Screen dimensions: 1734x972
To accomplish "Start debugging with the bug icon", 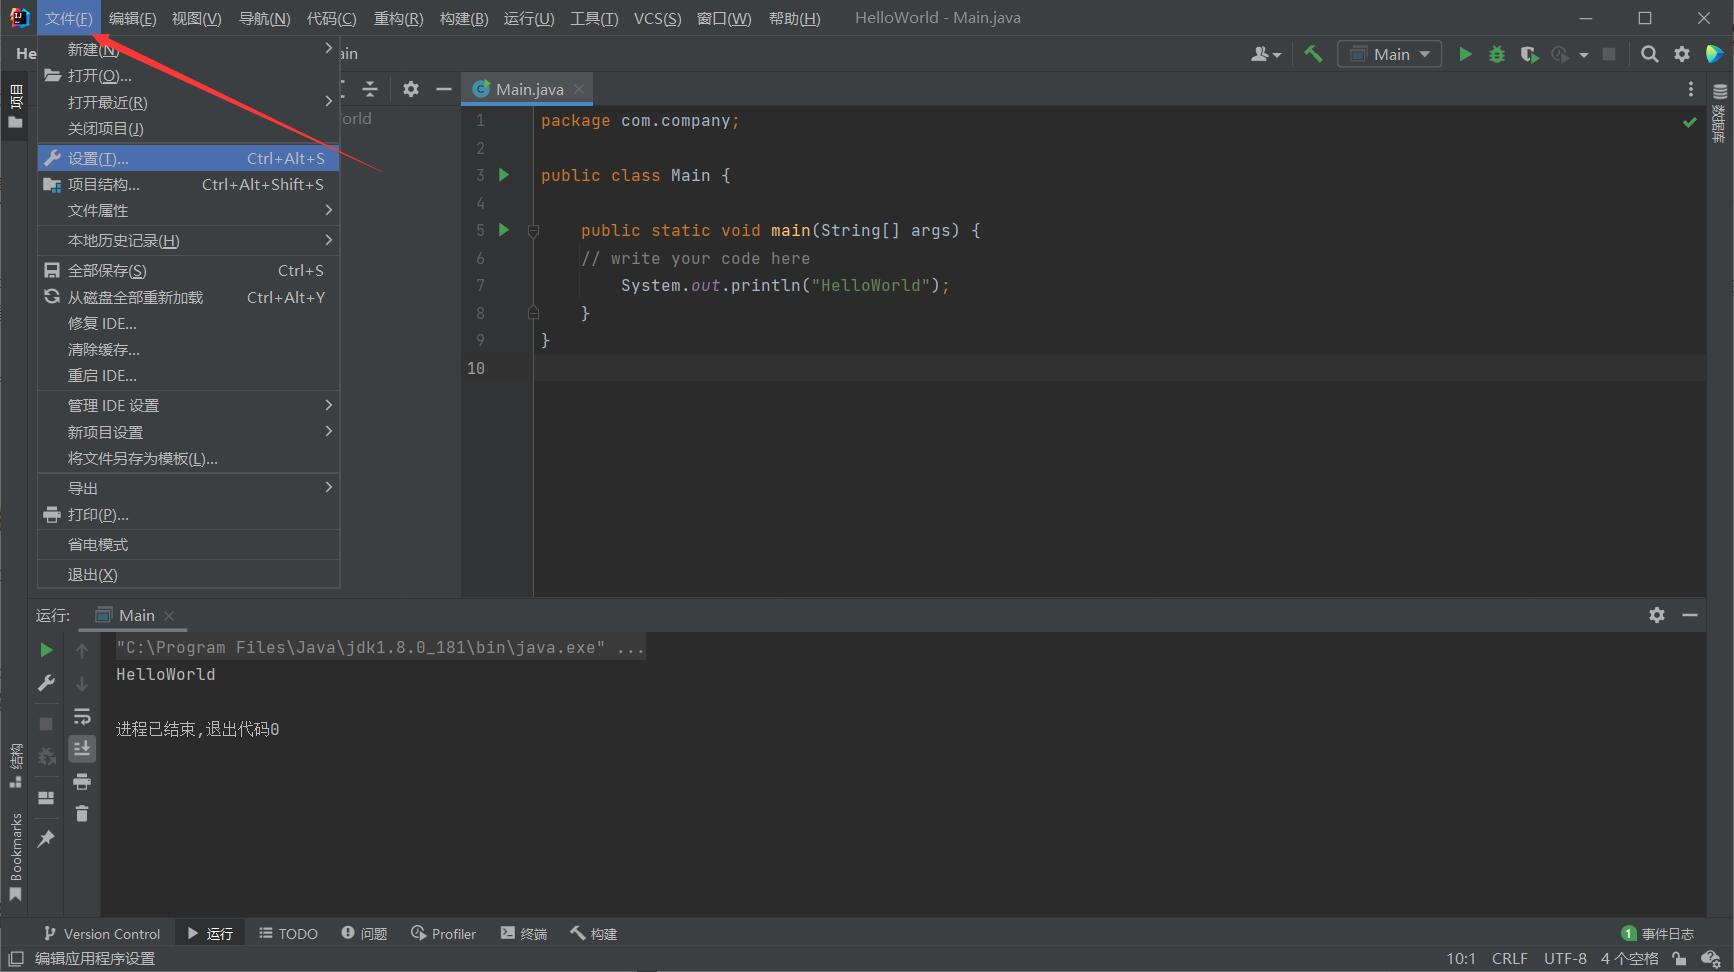I will tap(1497, 54).
